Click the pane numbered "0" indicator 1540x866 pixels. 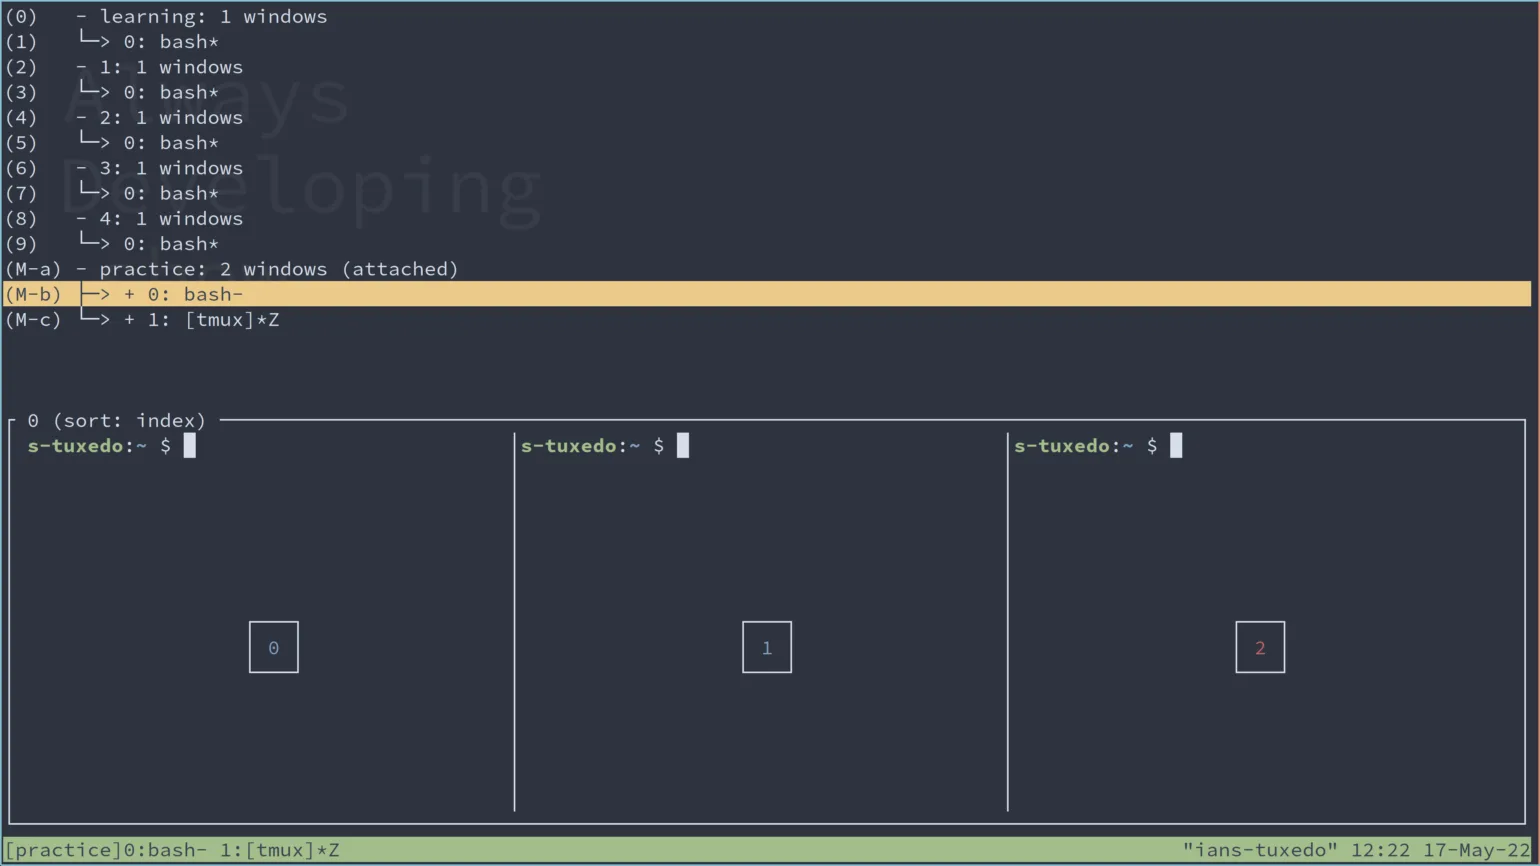click(x=273, y=647)
